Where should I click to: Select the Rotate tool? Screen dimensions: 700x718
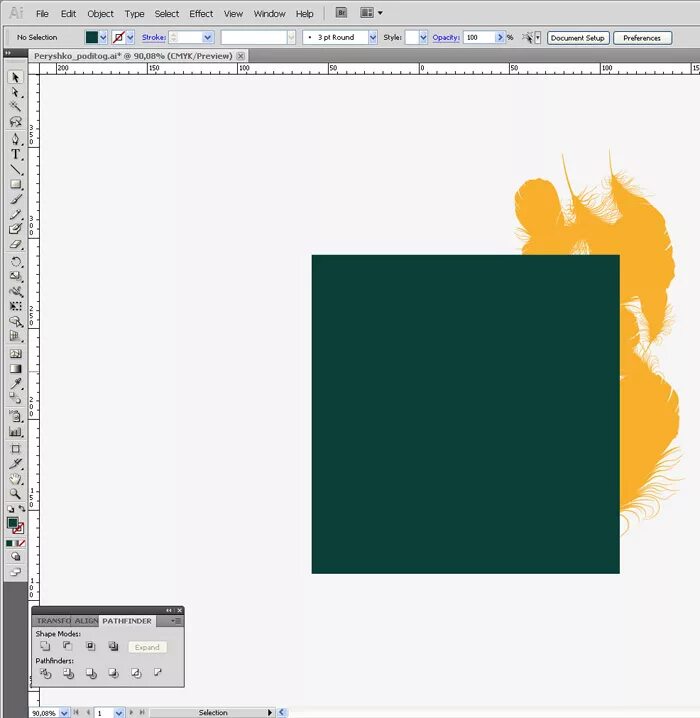coord(15,262)
